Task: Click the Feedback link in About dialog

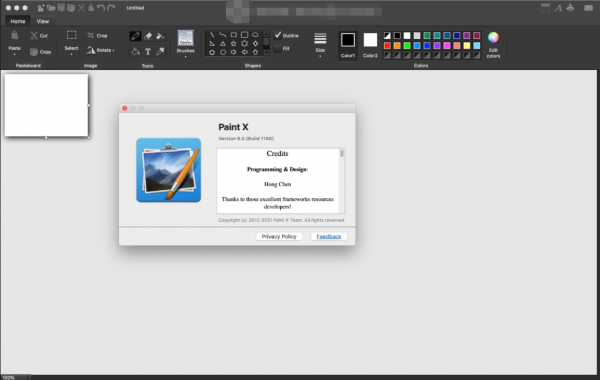Action: point(329,236)
